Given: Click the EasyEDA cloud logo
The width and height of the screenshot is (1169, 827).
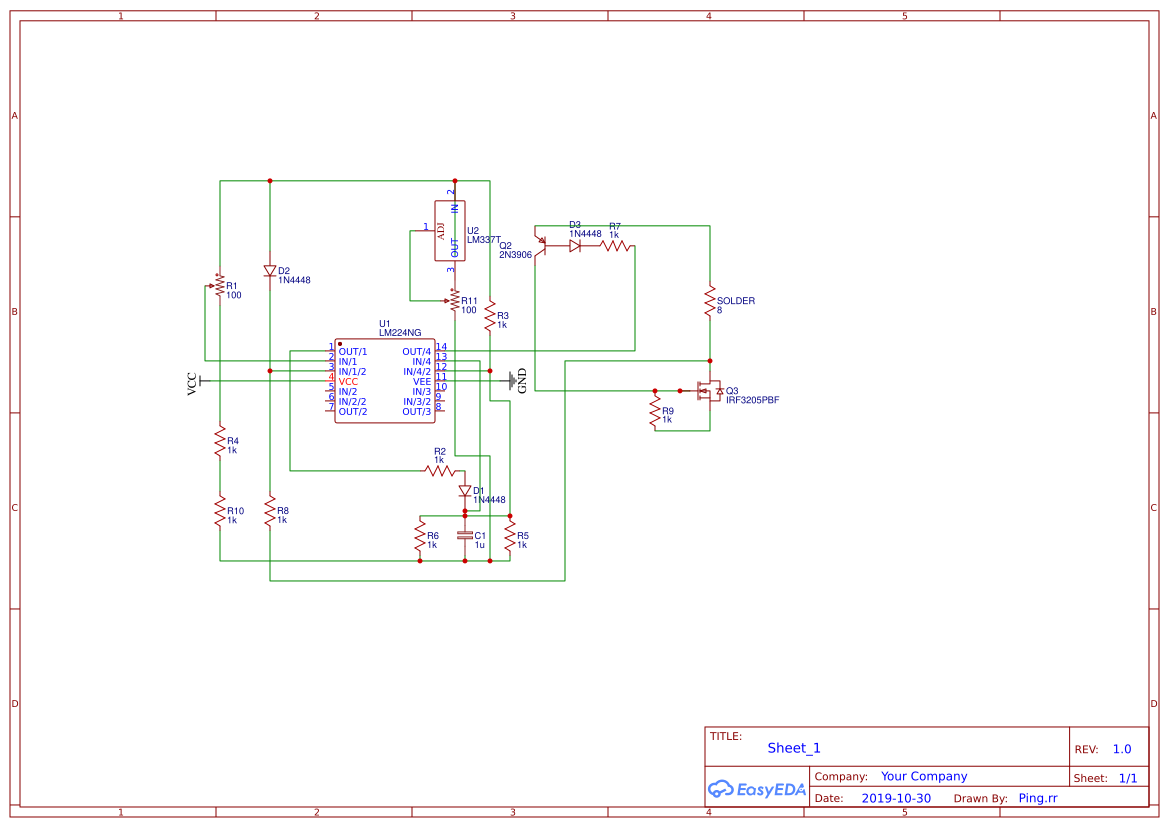Looking at the screenshot, I should [x=755, y=789].
